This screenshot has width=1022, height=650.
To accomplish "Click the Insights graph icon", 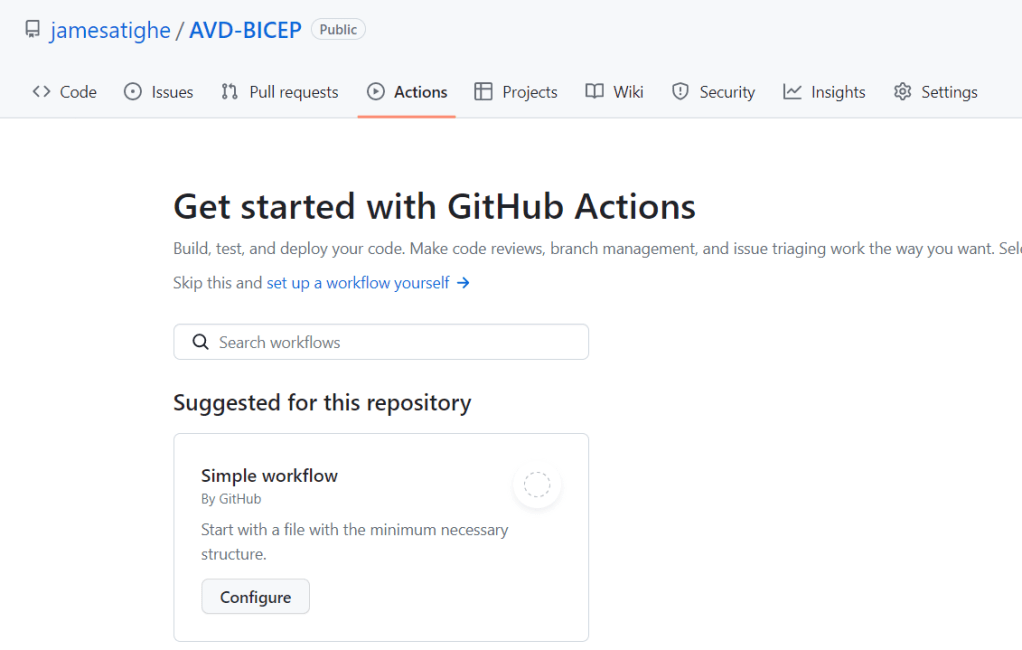I will 792,92.
